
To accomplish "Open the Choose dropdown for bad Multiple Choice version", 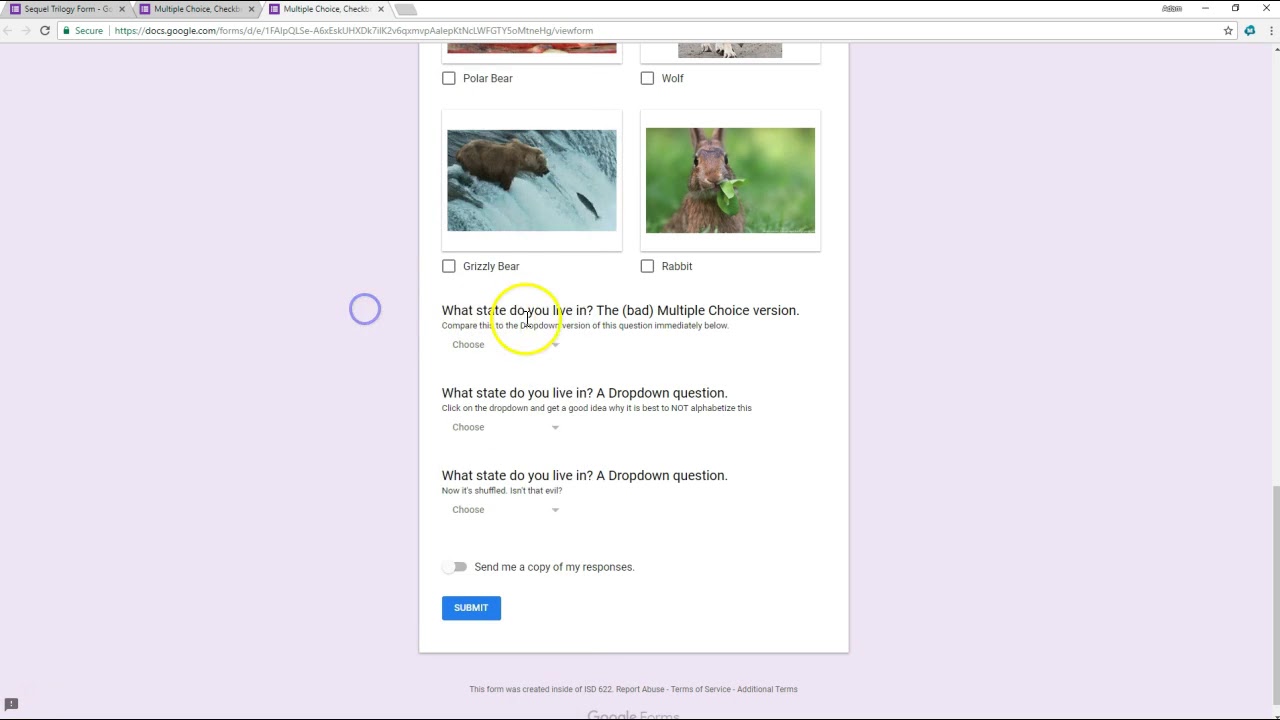I will click(x=505, y=345).
